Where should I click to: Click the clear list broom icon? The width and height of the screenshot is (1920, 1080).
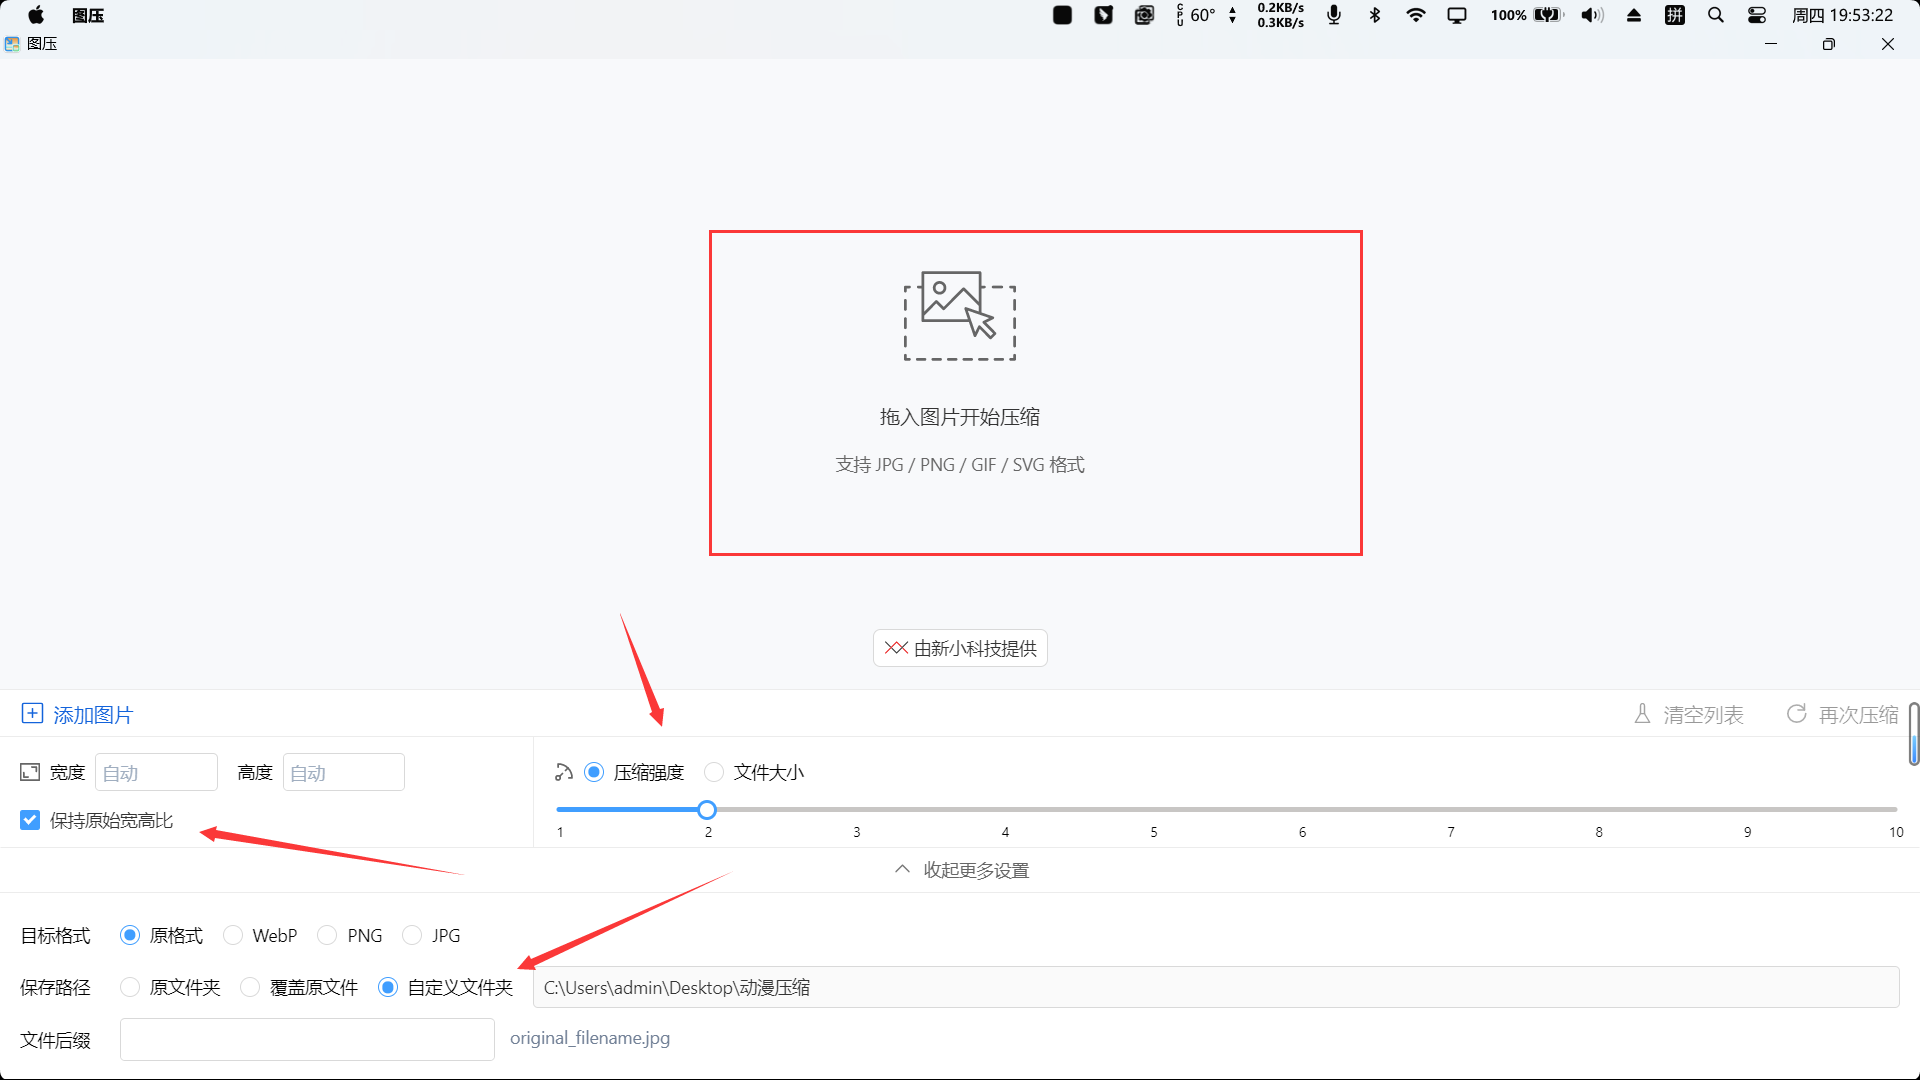[x=1642, y=714]
